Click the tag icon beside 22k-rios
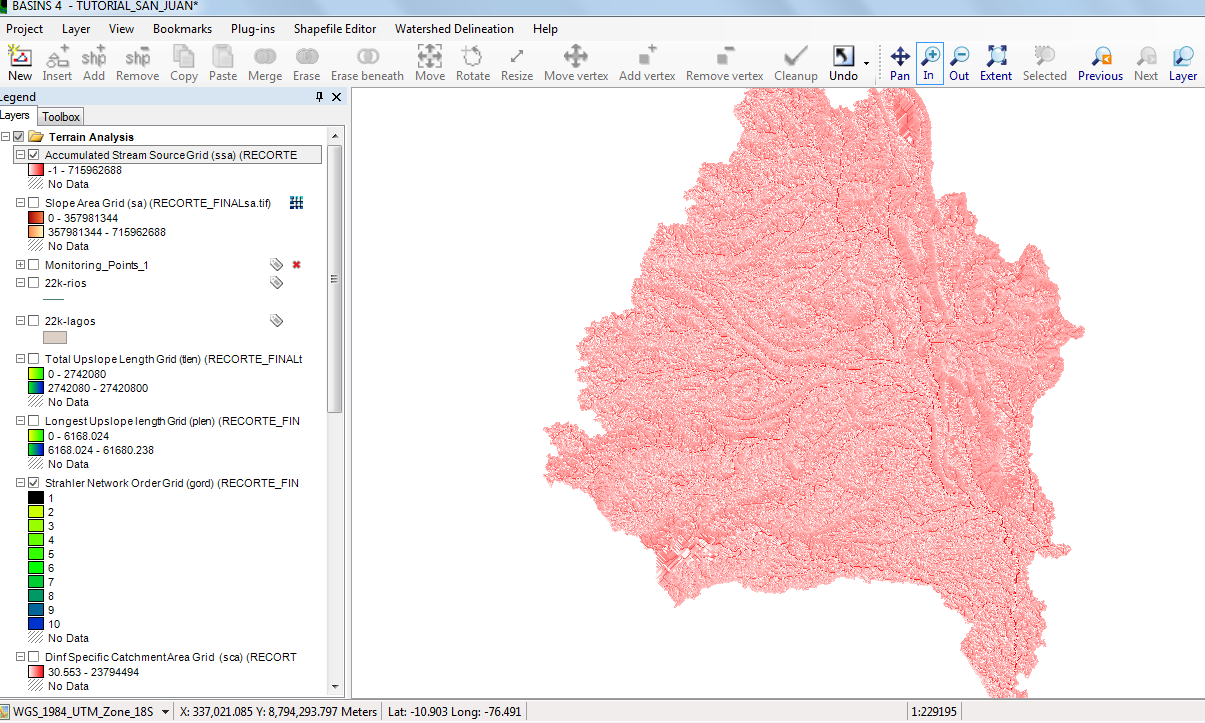This screenshot has height=723, width=1205. pyautogui.click(x=276, y=283)
